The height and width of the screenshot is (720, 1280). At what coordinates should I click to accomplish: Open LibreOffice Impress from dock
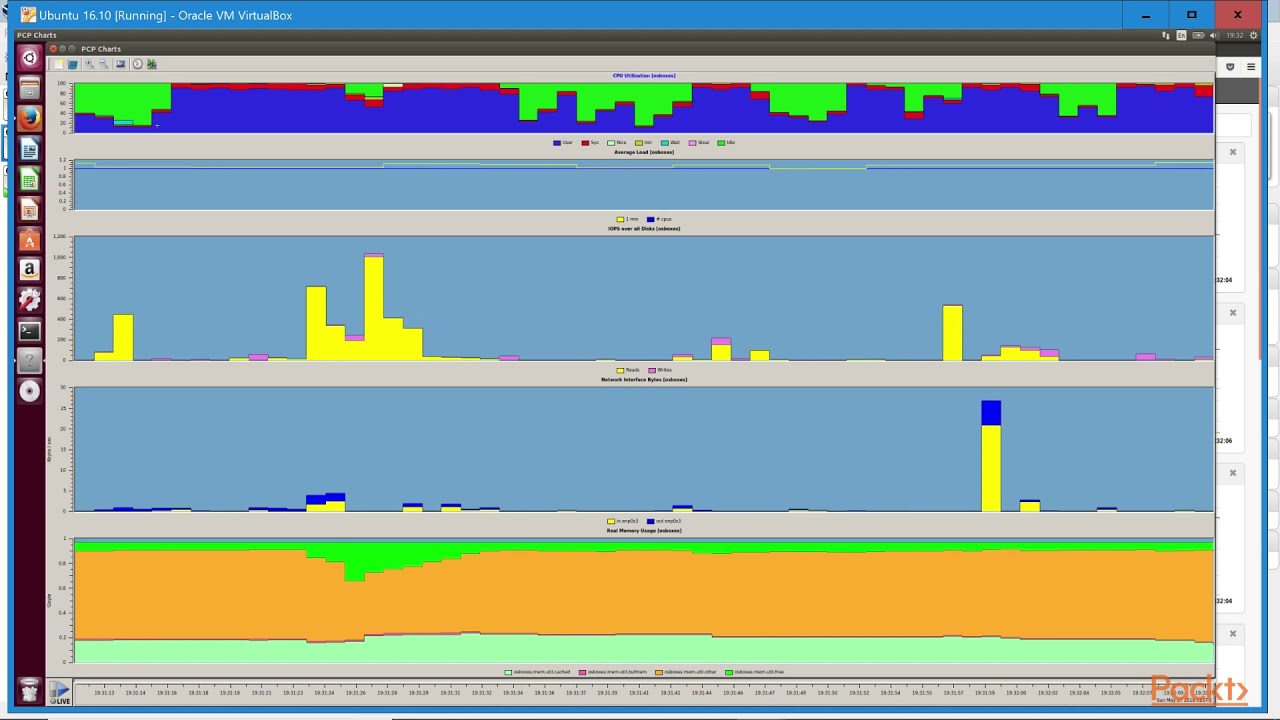(x=29, y=209)
